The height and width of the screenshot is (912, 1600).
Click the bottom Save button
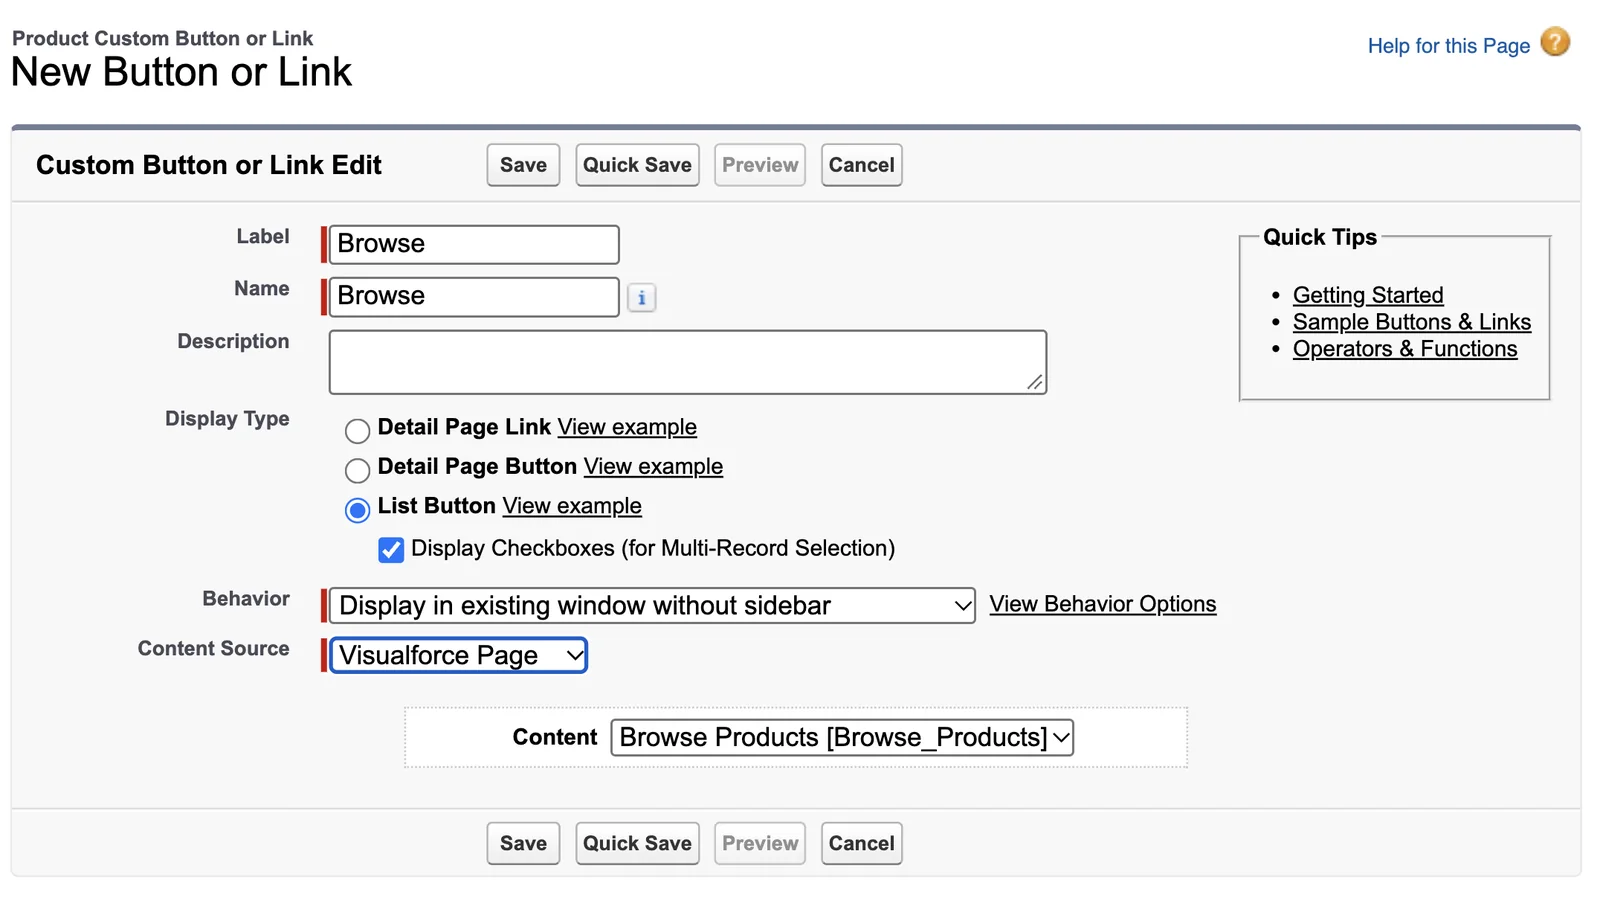point(523,843)
